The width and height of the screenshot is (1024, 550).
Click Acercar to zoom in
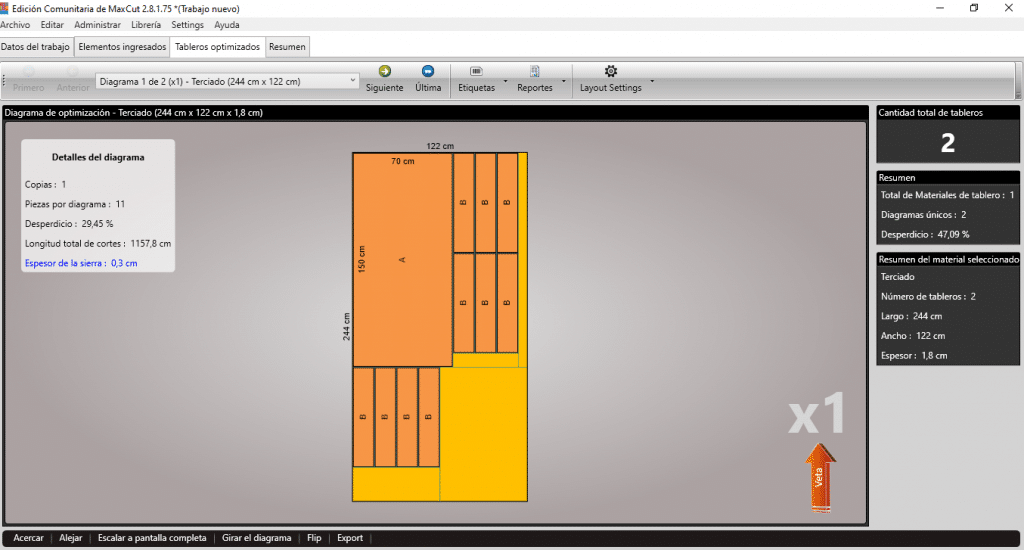(x=29, y=538)
